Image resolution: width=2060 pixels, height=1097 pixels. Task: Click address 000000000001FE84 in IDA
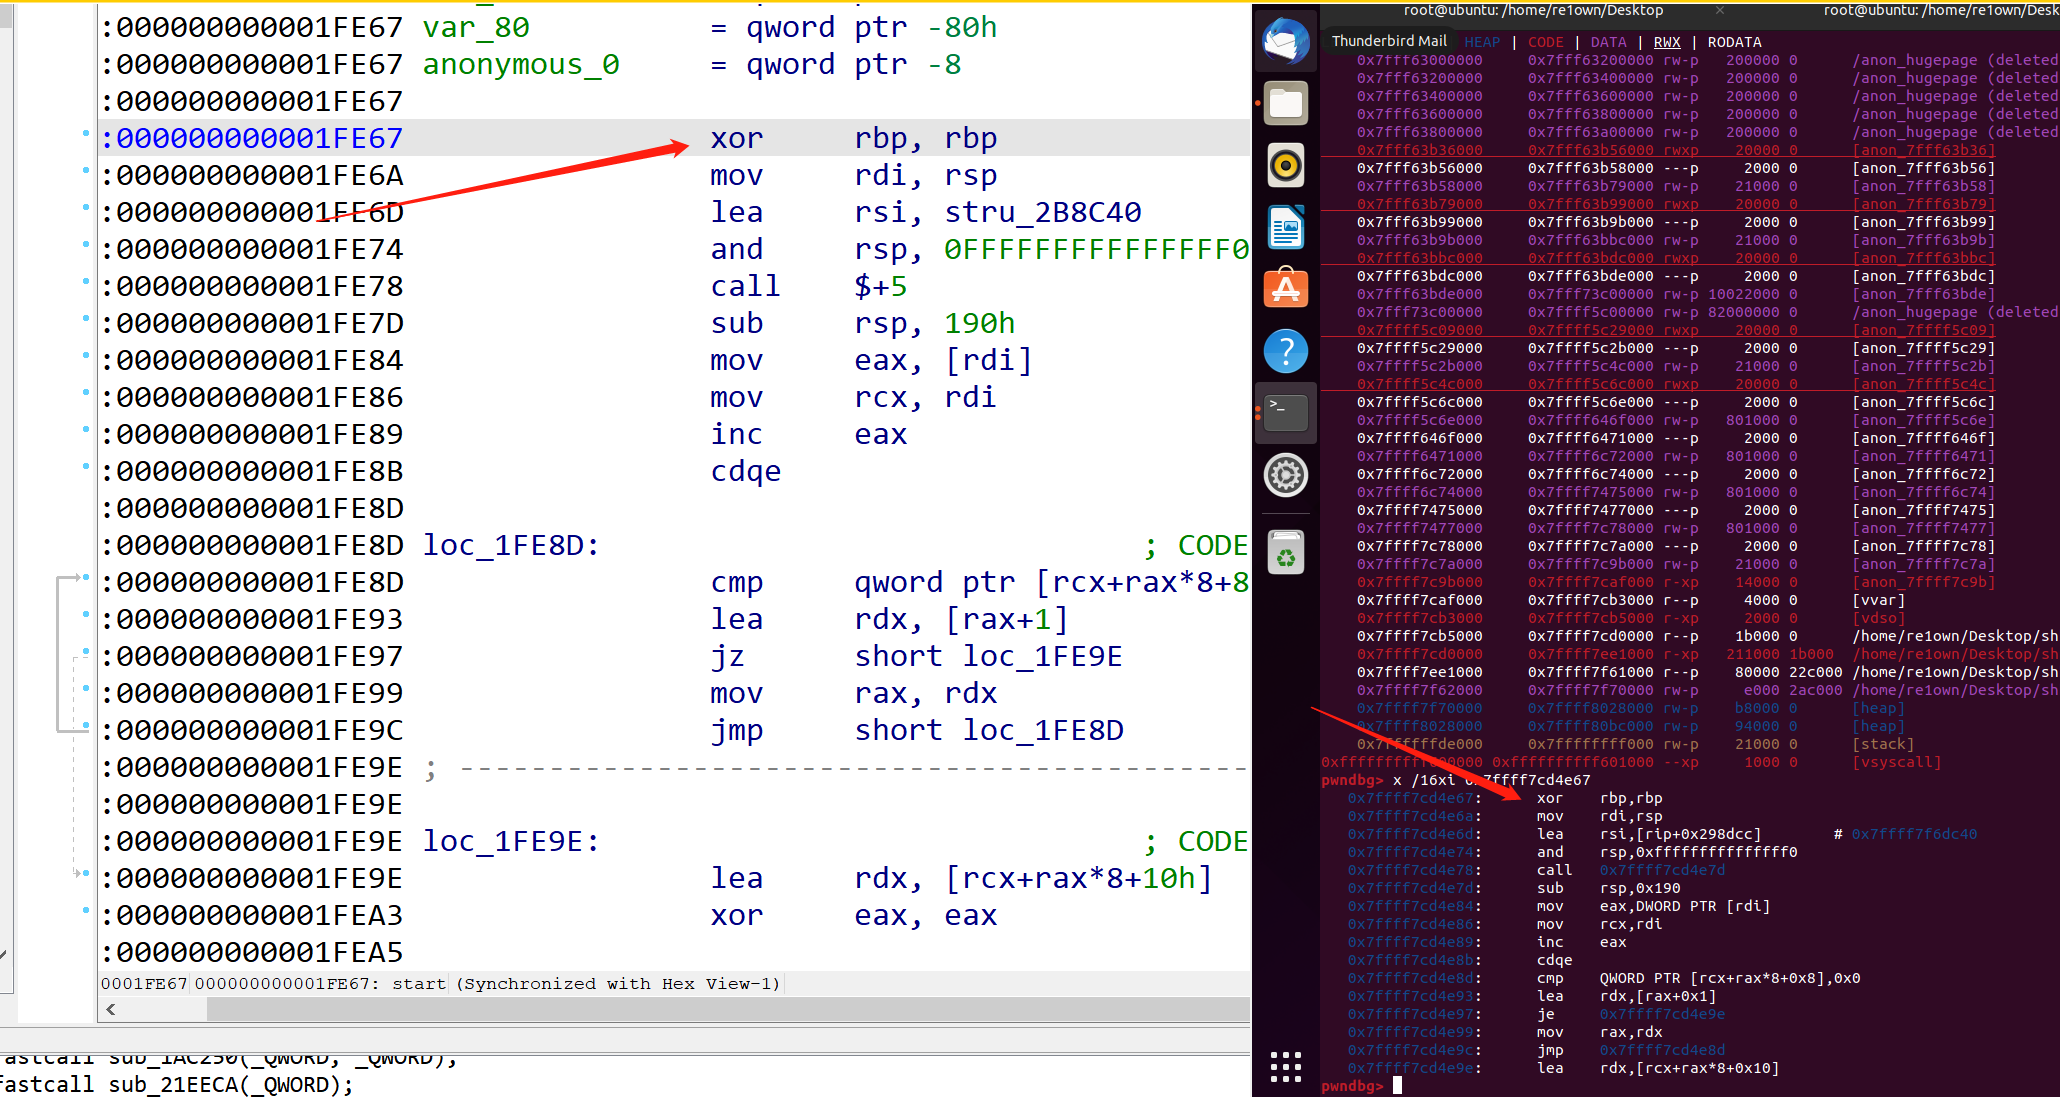[259, 360]
